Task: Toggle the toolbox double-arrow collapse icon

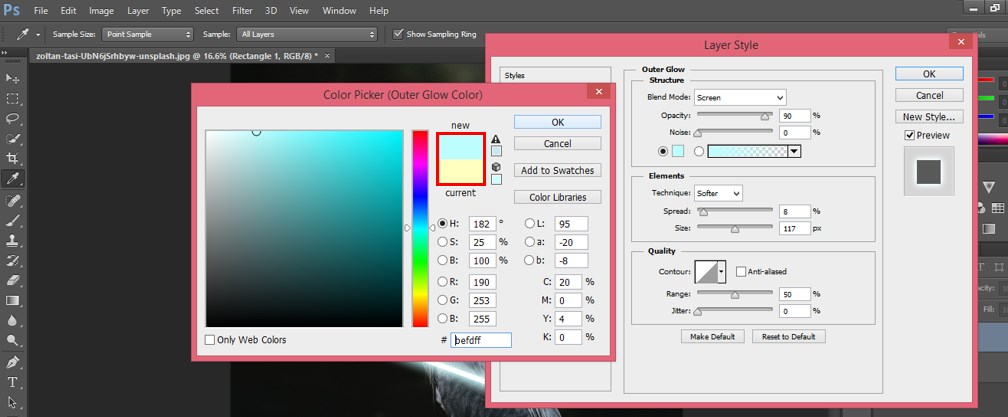Action: point(4,53)
